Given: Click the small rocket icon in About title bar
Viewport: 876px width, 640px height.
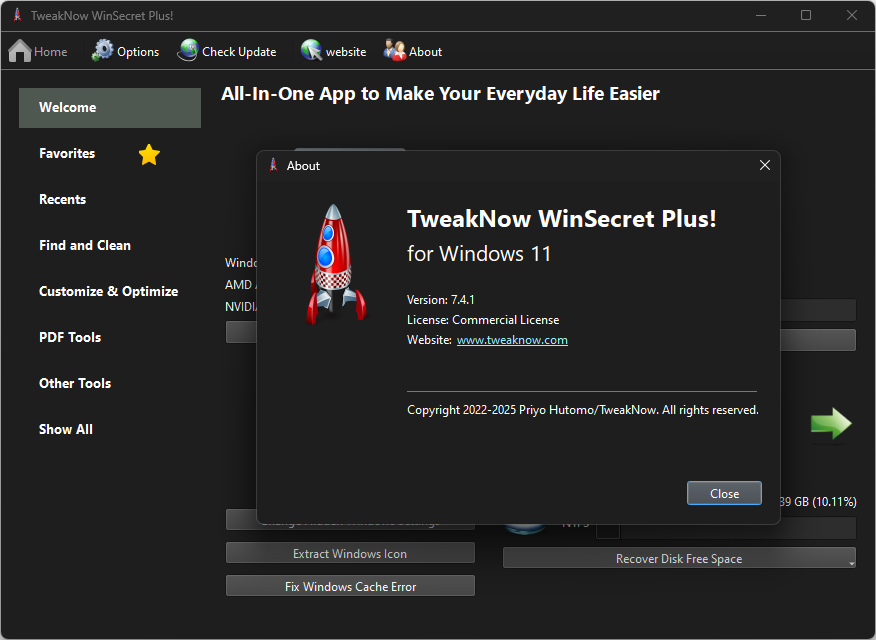Looking at the screenshot, I should point(273,165).
